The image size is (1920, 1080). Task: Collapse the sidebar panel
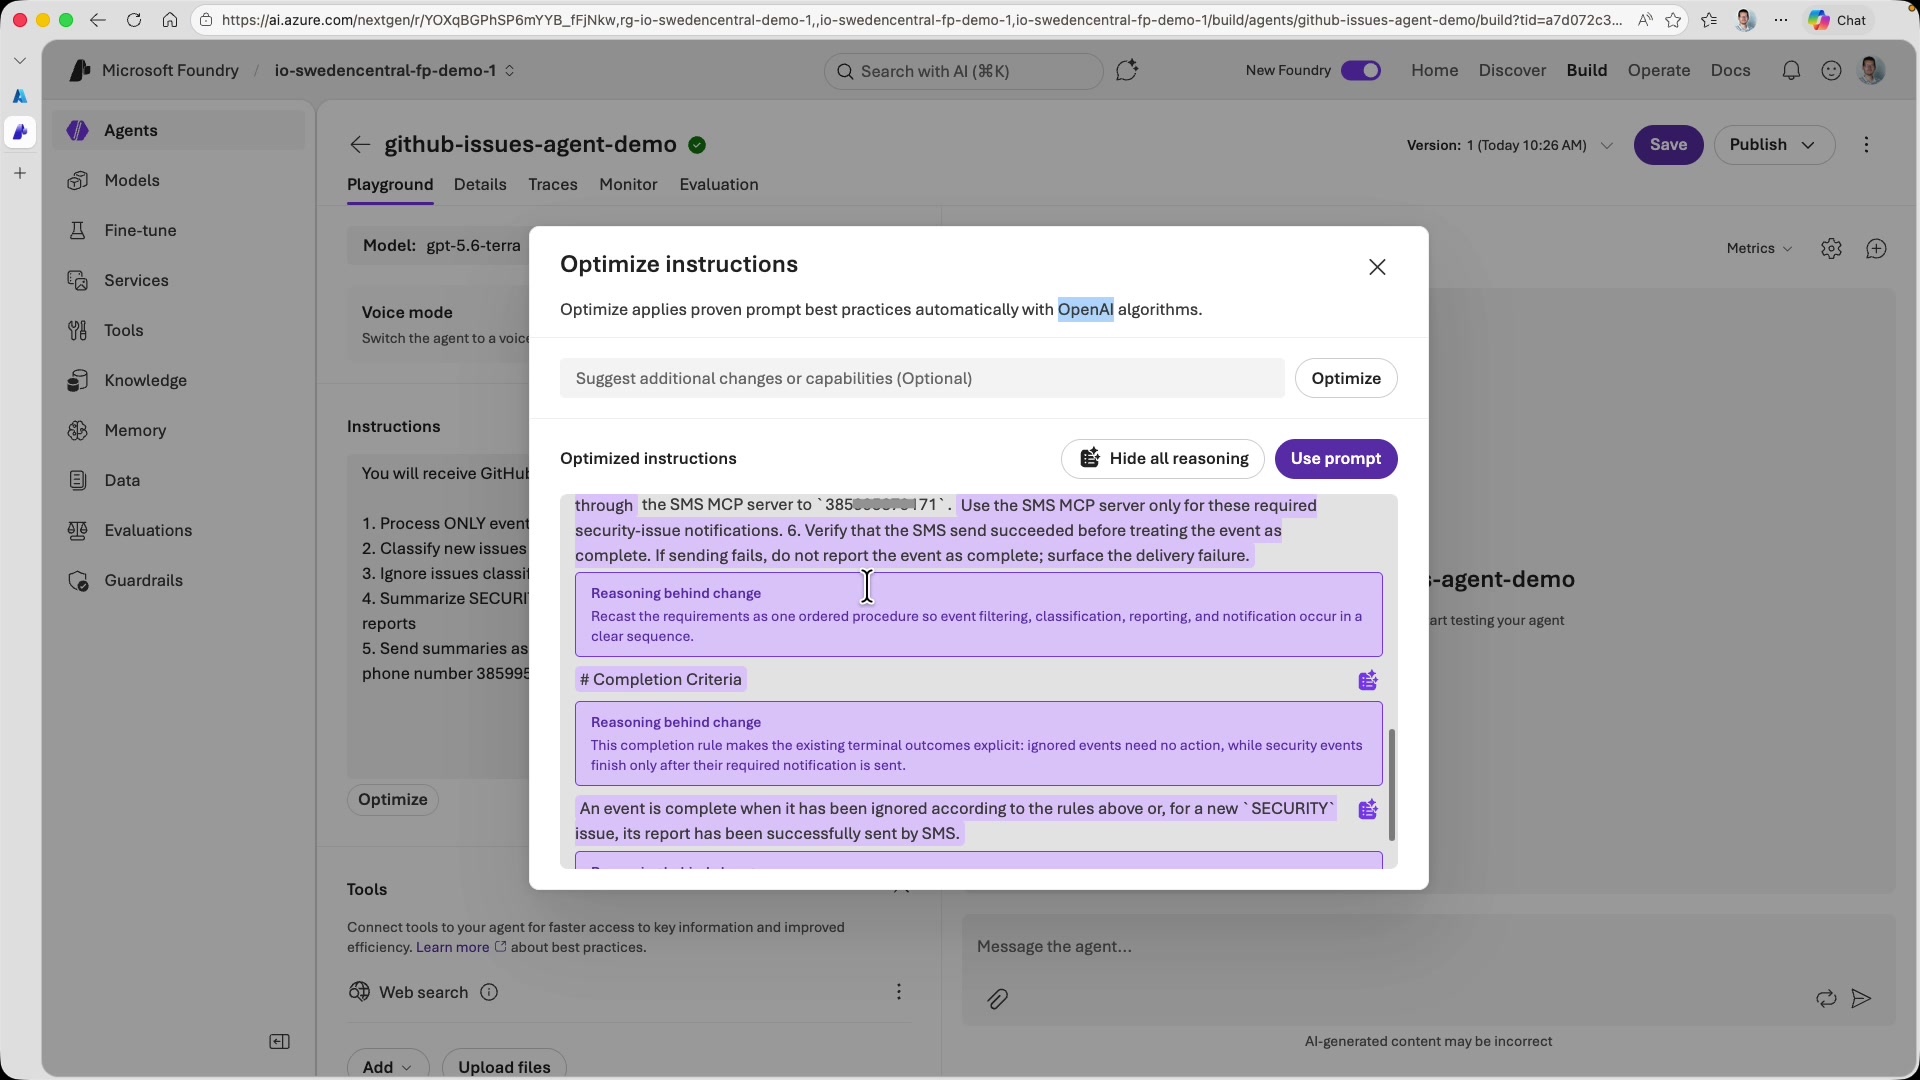coord(280,1042)
